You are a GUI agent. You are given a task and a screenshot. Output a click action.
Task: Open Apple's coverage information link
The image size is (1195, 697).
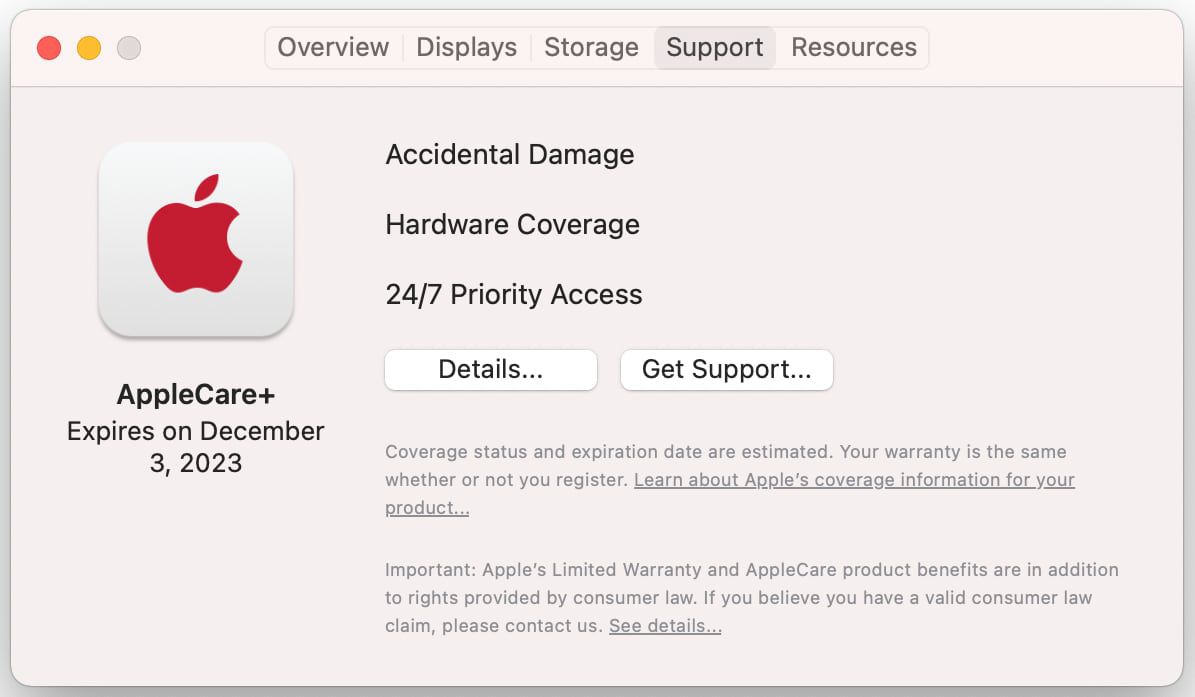pos(855,480)
